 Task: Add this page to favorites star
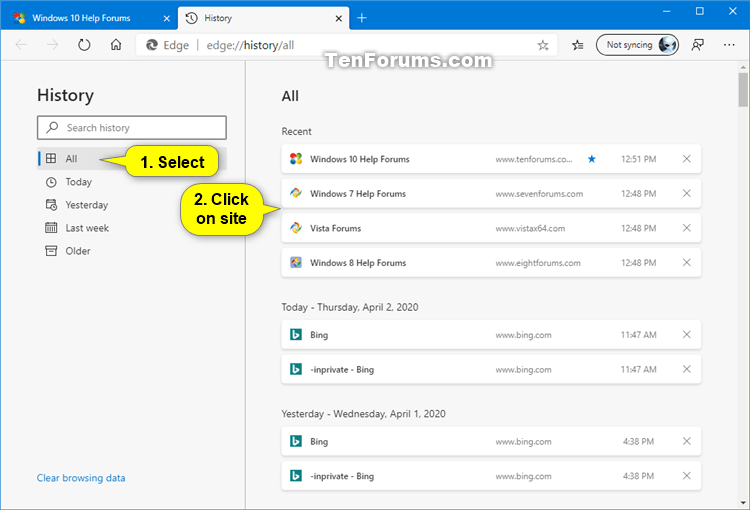coord(543,45)
